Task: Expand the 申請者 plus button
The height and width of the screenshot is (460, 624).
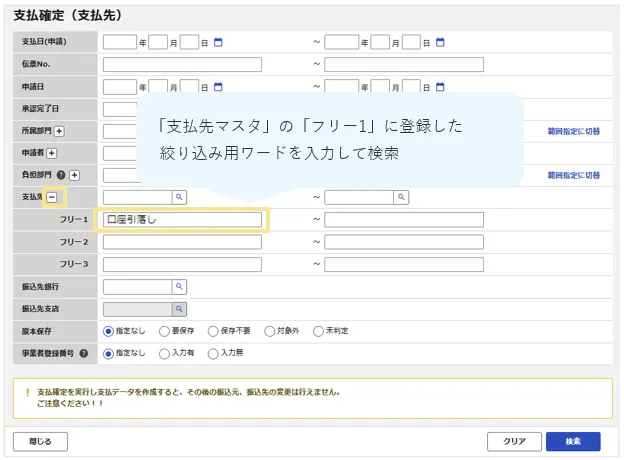Action: pos(51,153)
